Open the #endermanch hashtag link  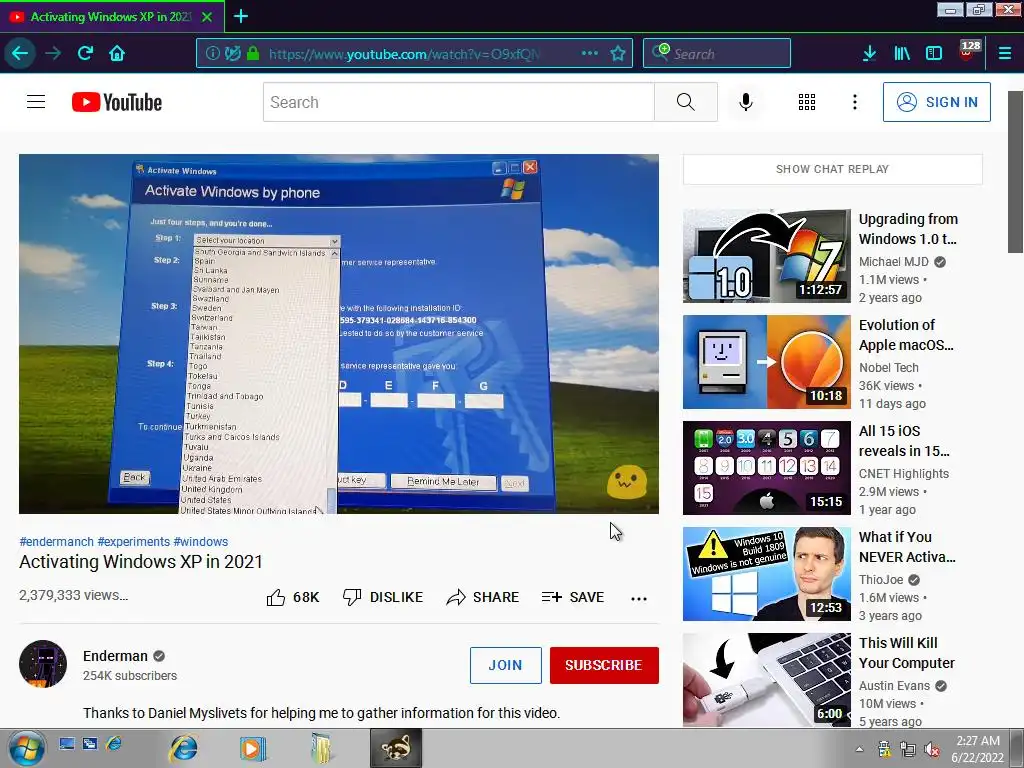point(56,541)
